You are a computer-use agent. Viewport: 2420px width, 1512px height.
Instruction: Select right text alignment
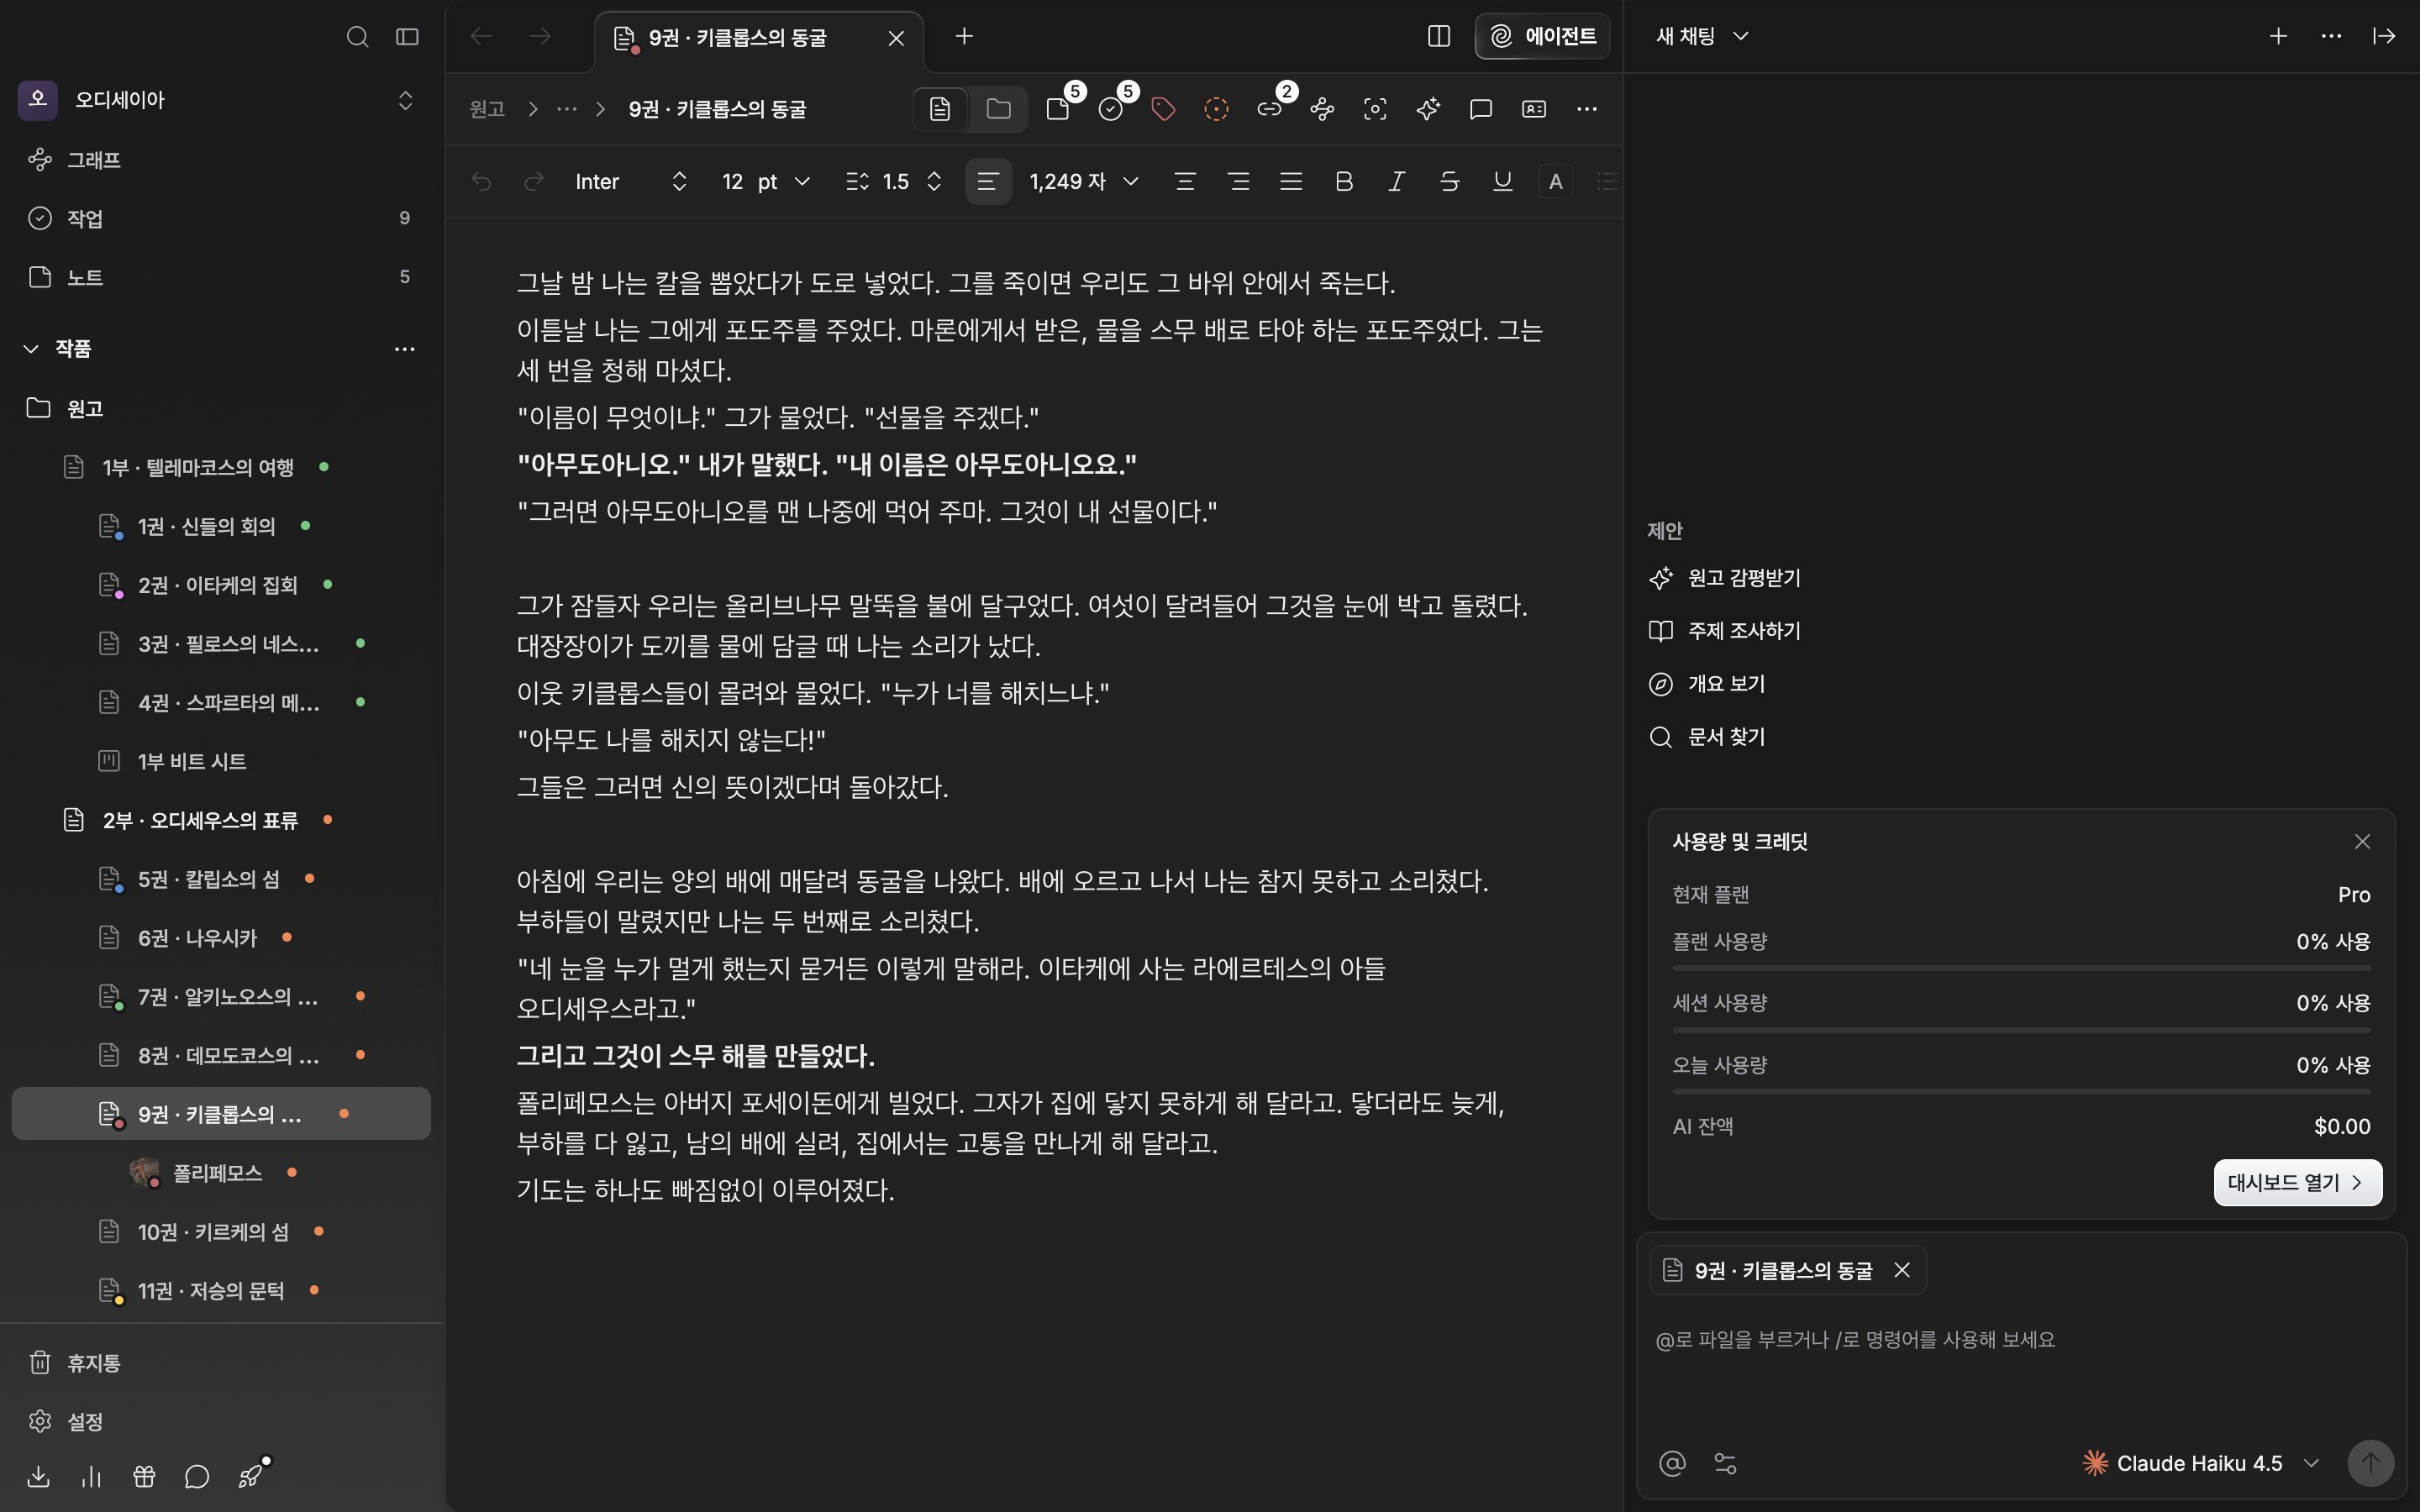(x=1238, y=181)
